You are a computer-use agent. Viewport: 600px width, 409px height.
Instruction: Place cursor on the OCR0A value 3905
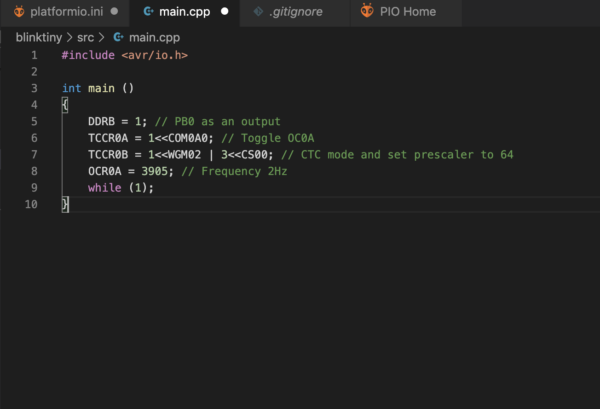click(x=154, y=171)
